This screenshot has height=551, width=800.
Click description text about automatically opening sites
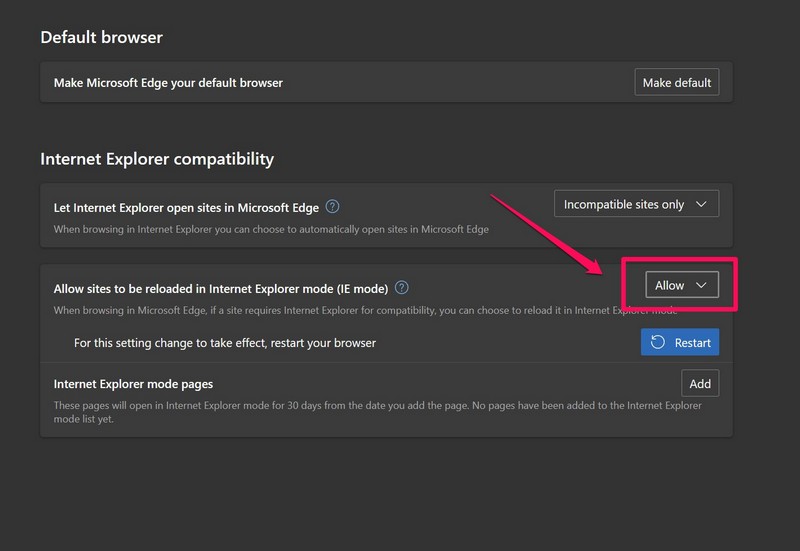click(x=271, y=229)
